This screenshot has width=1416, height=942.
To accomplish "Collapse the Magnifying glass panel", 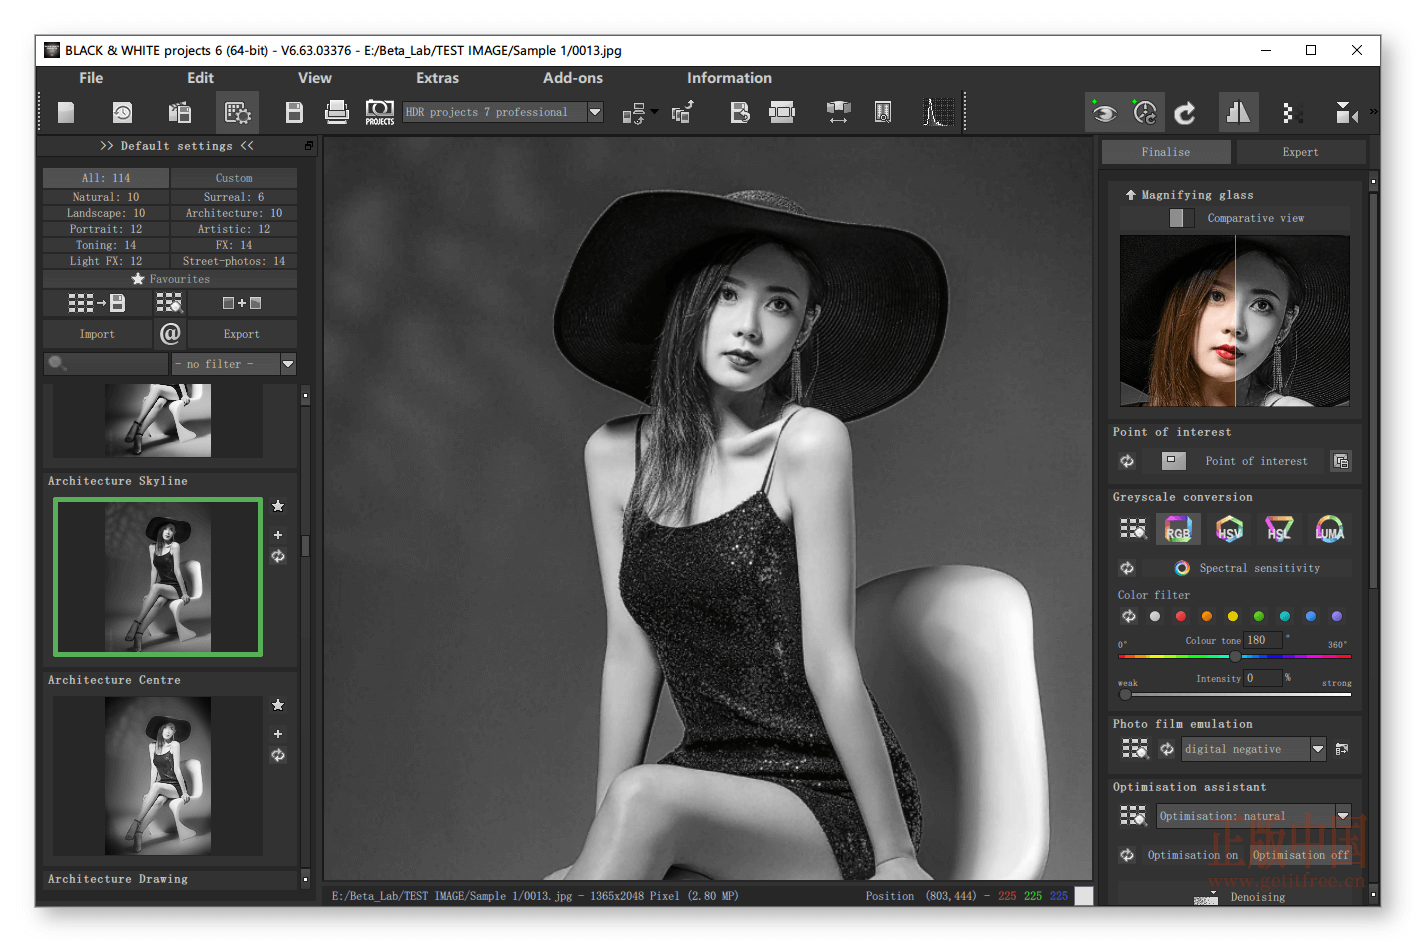I will pyautogui.click(x=1130, y=195).
